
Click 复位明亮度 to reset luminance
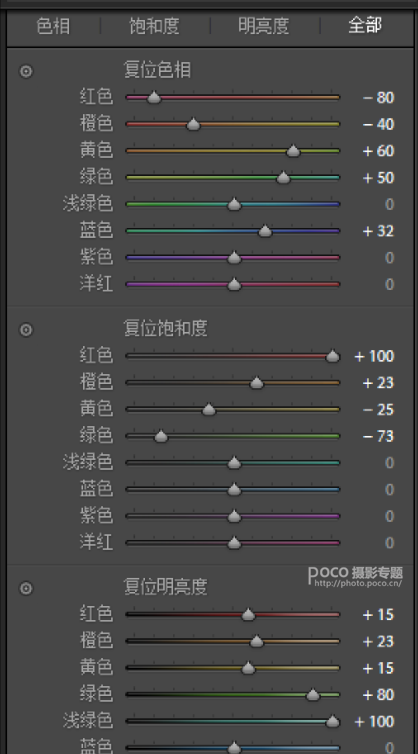pos(165,587)
